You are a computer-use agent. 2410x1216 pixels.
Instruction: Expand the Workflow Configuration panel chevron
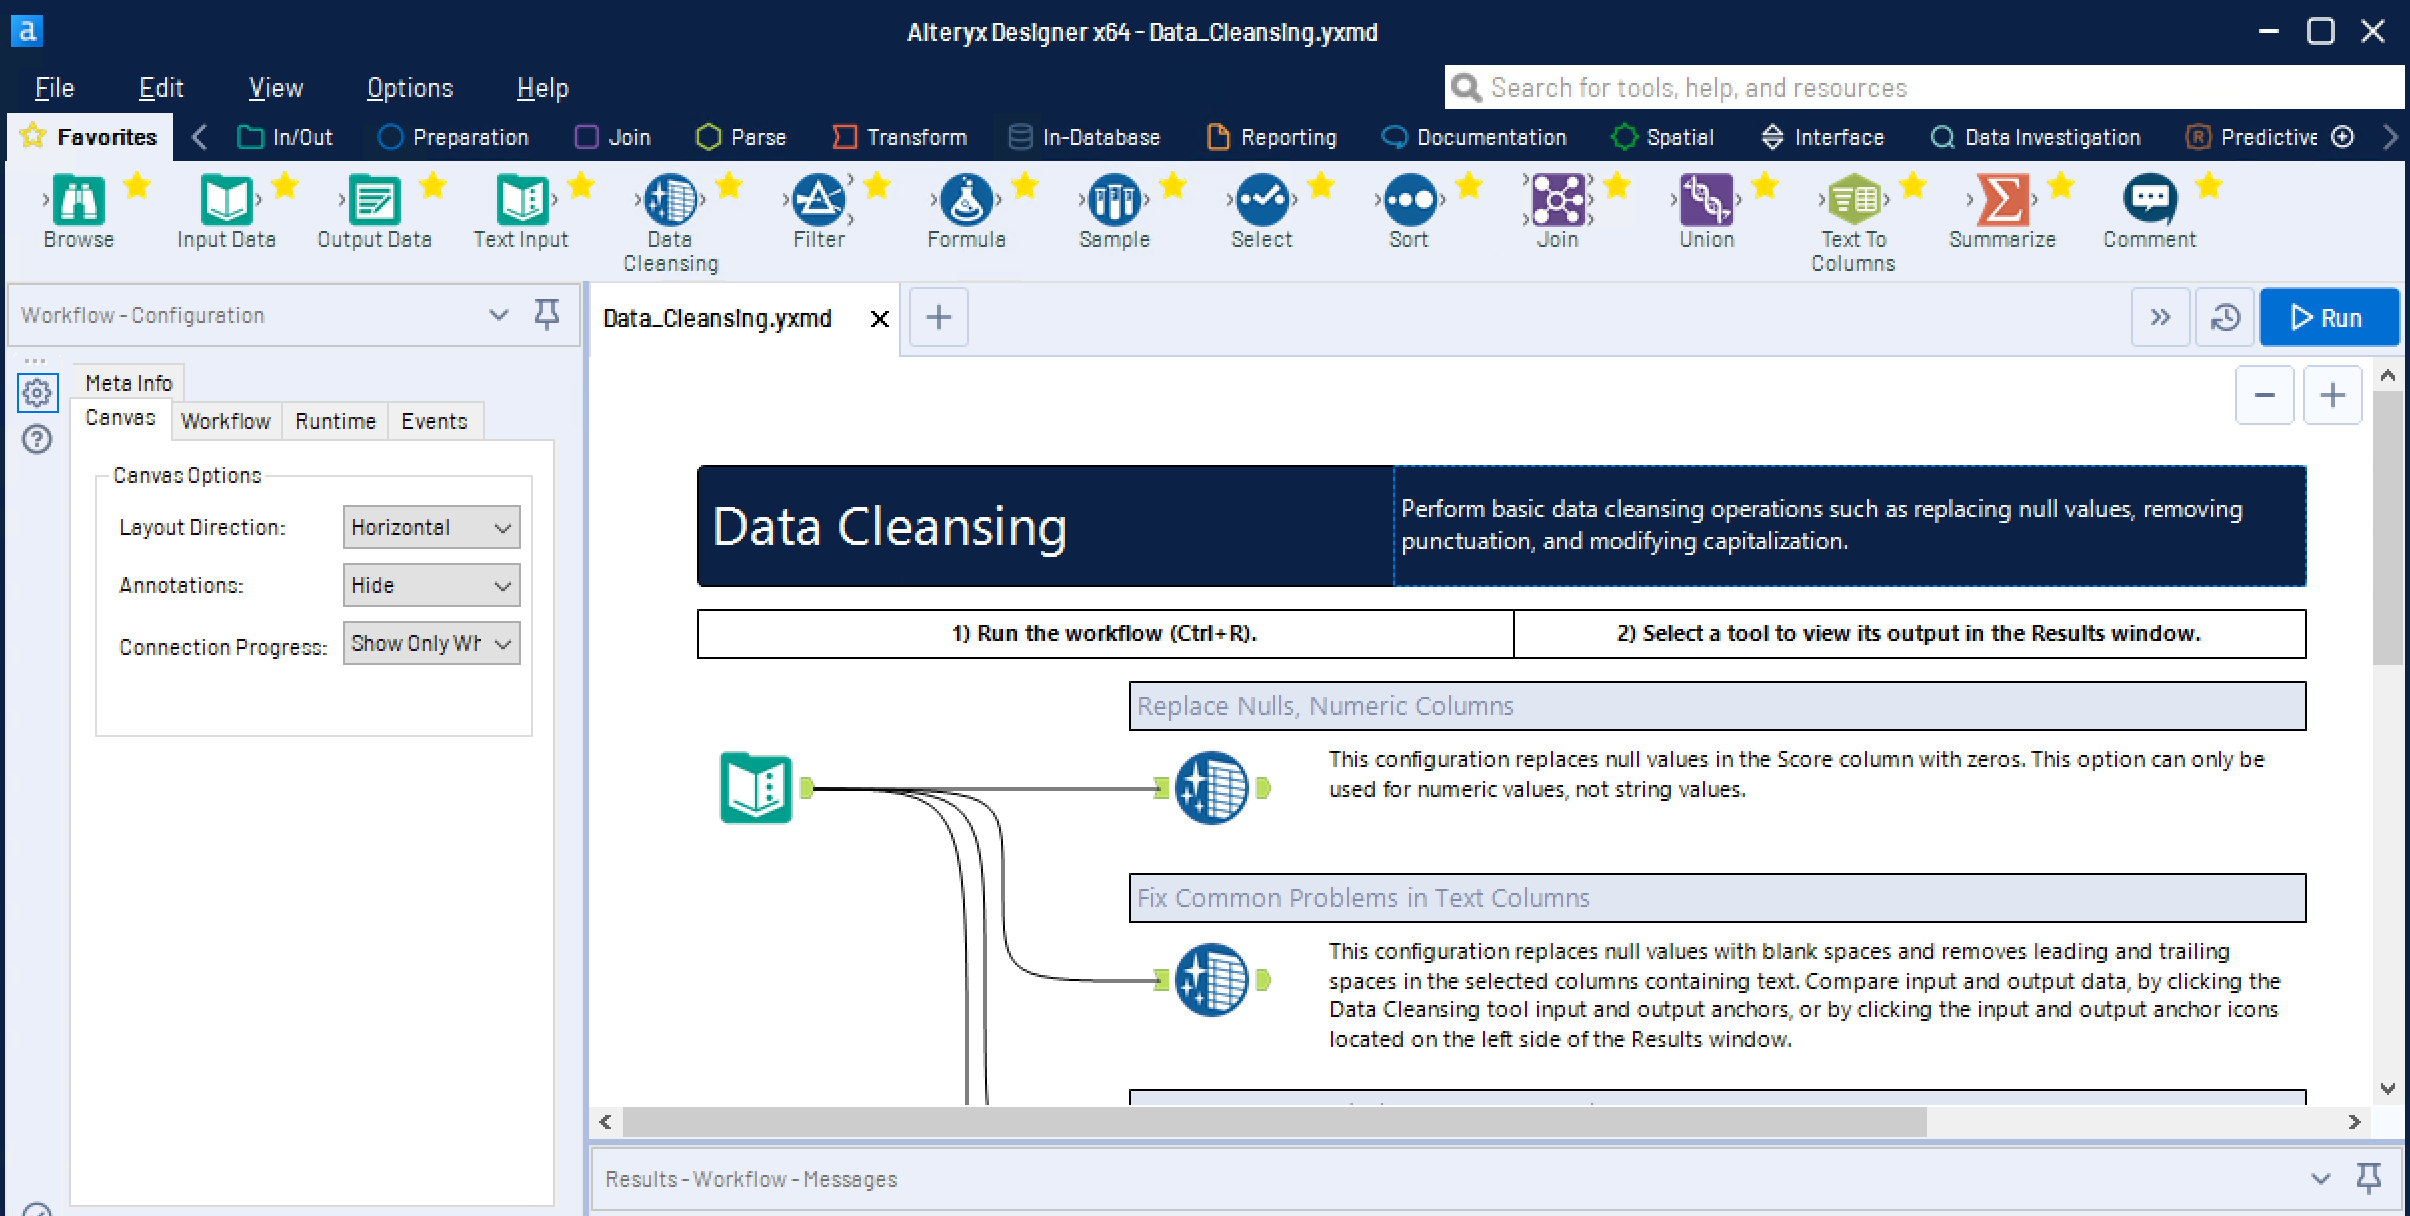coord(498,315)
